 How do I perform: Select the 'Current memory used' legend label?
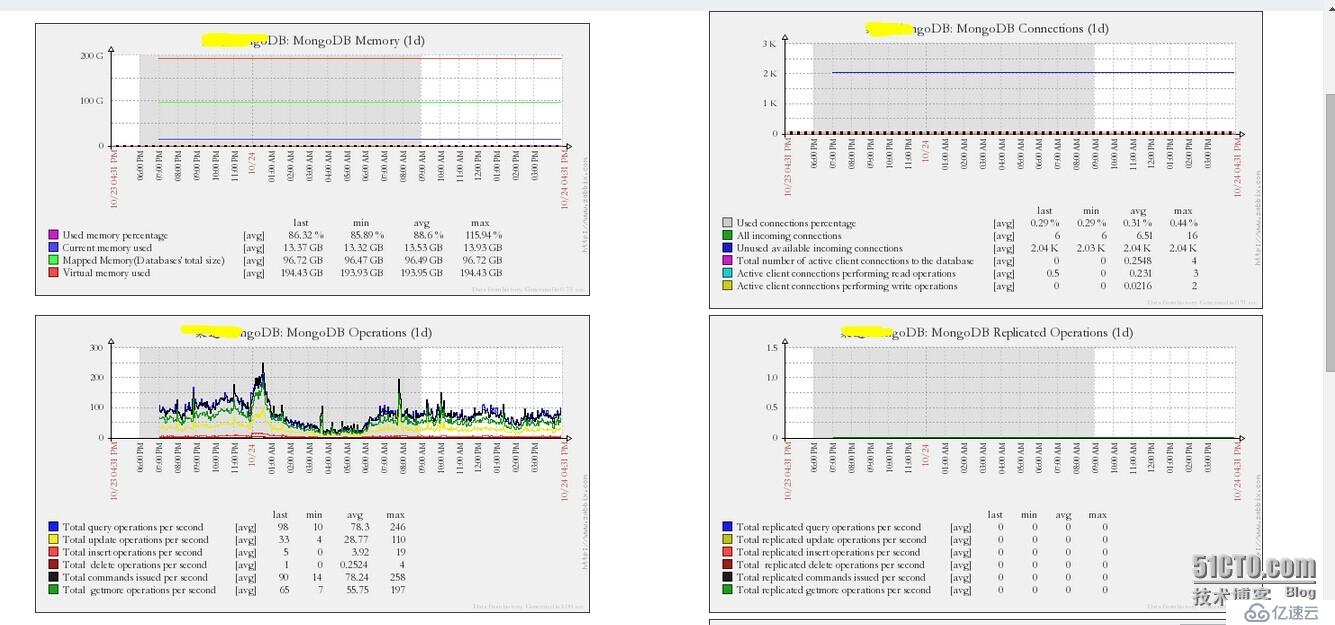107,248
